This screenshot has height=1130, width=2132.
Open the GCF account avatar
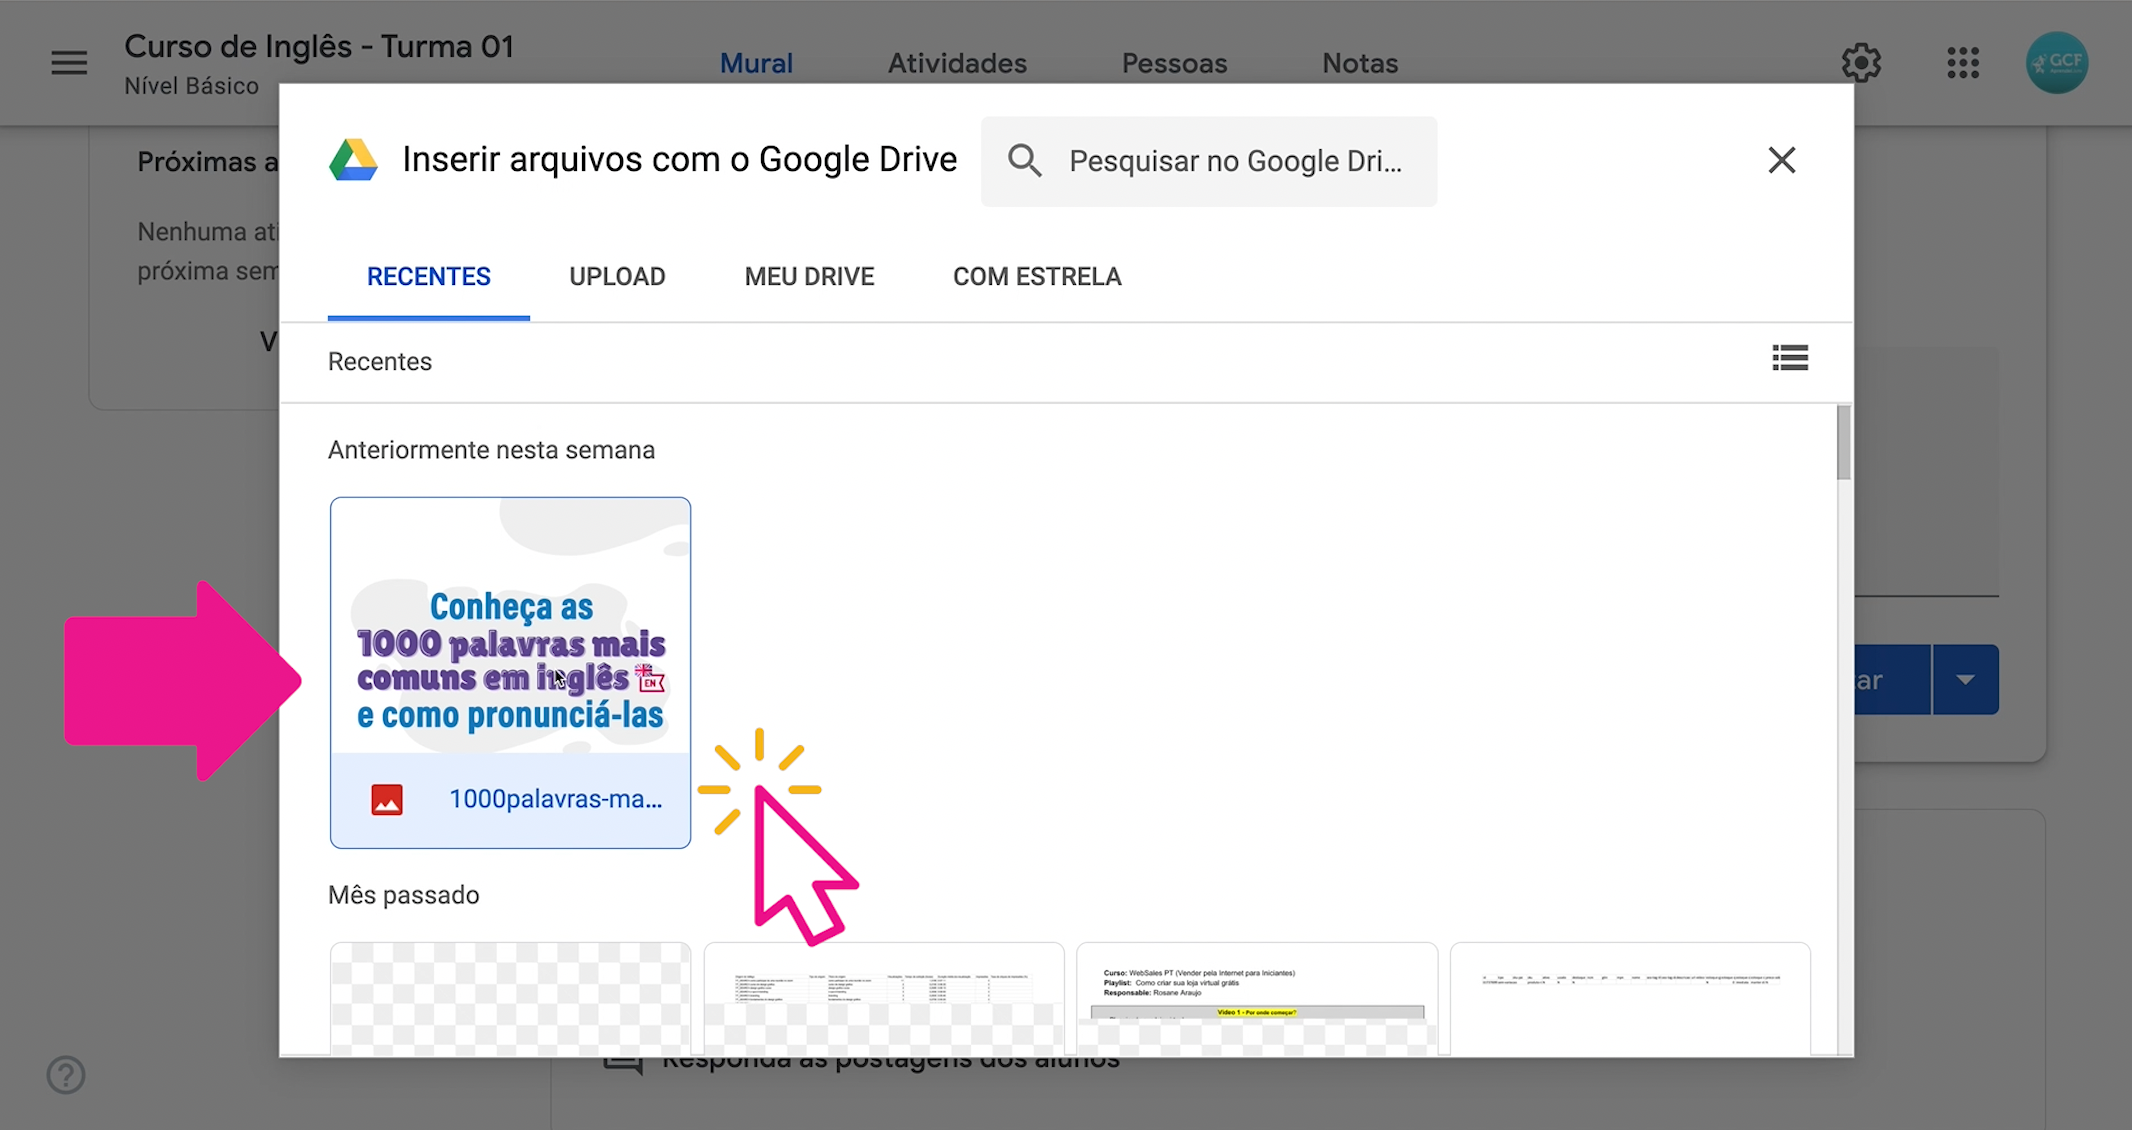point(2056,63)
